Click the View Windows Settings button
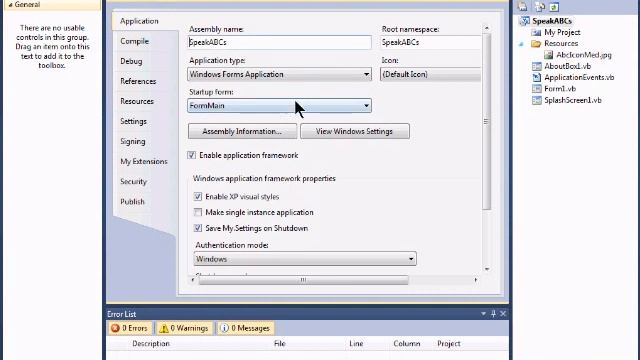Viewport: 640px width, 360px height. (x=355, y=131)
